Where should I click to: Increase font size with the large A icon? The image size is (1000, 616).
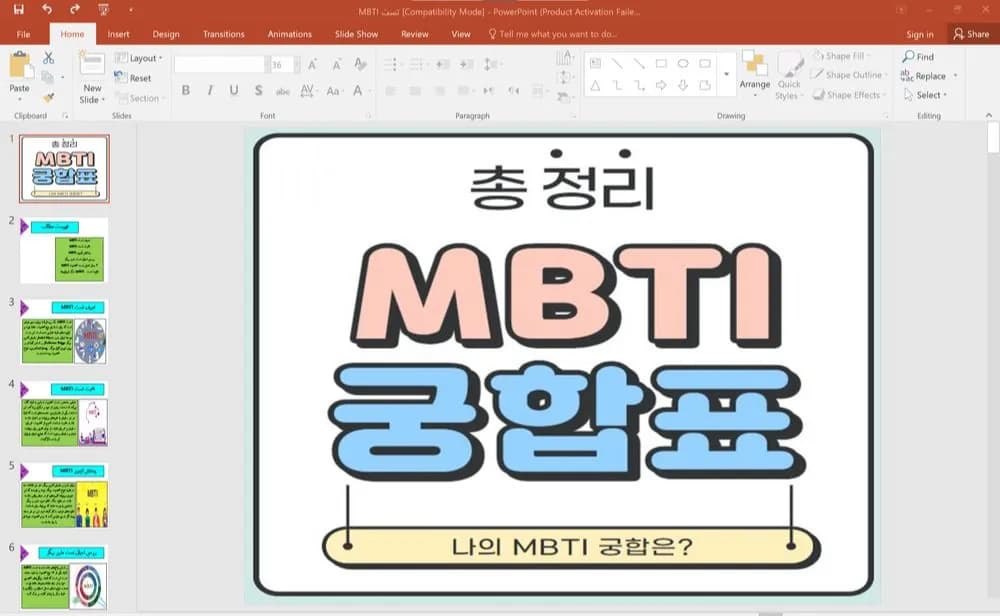[312, 64]
